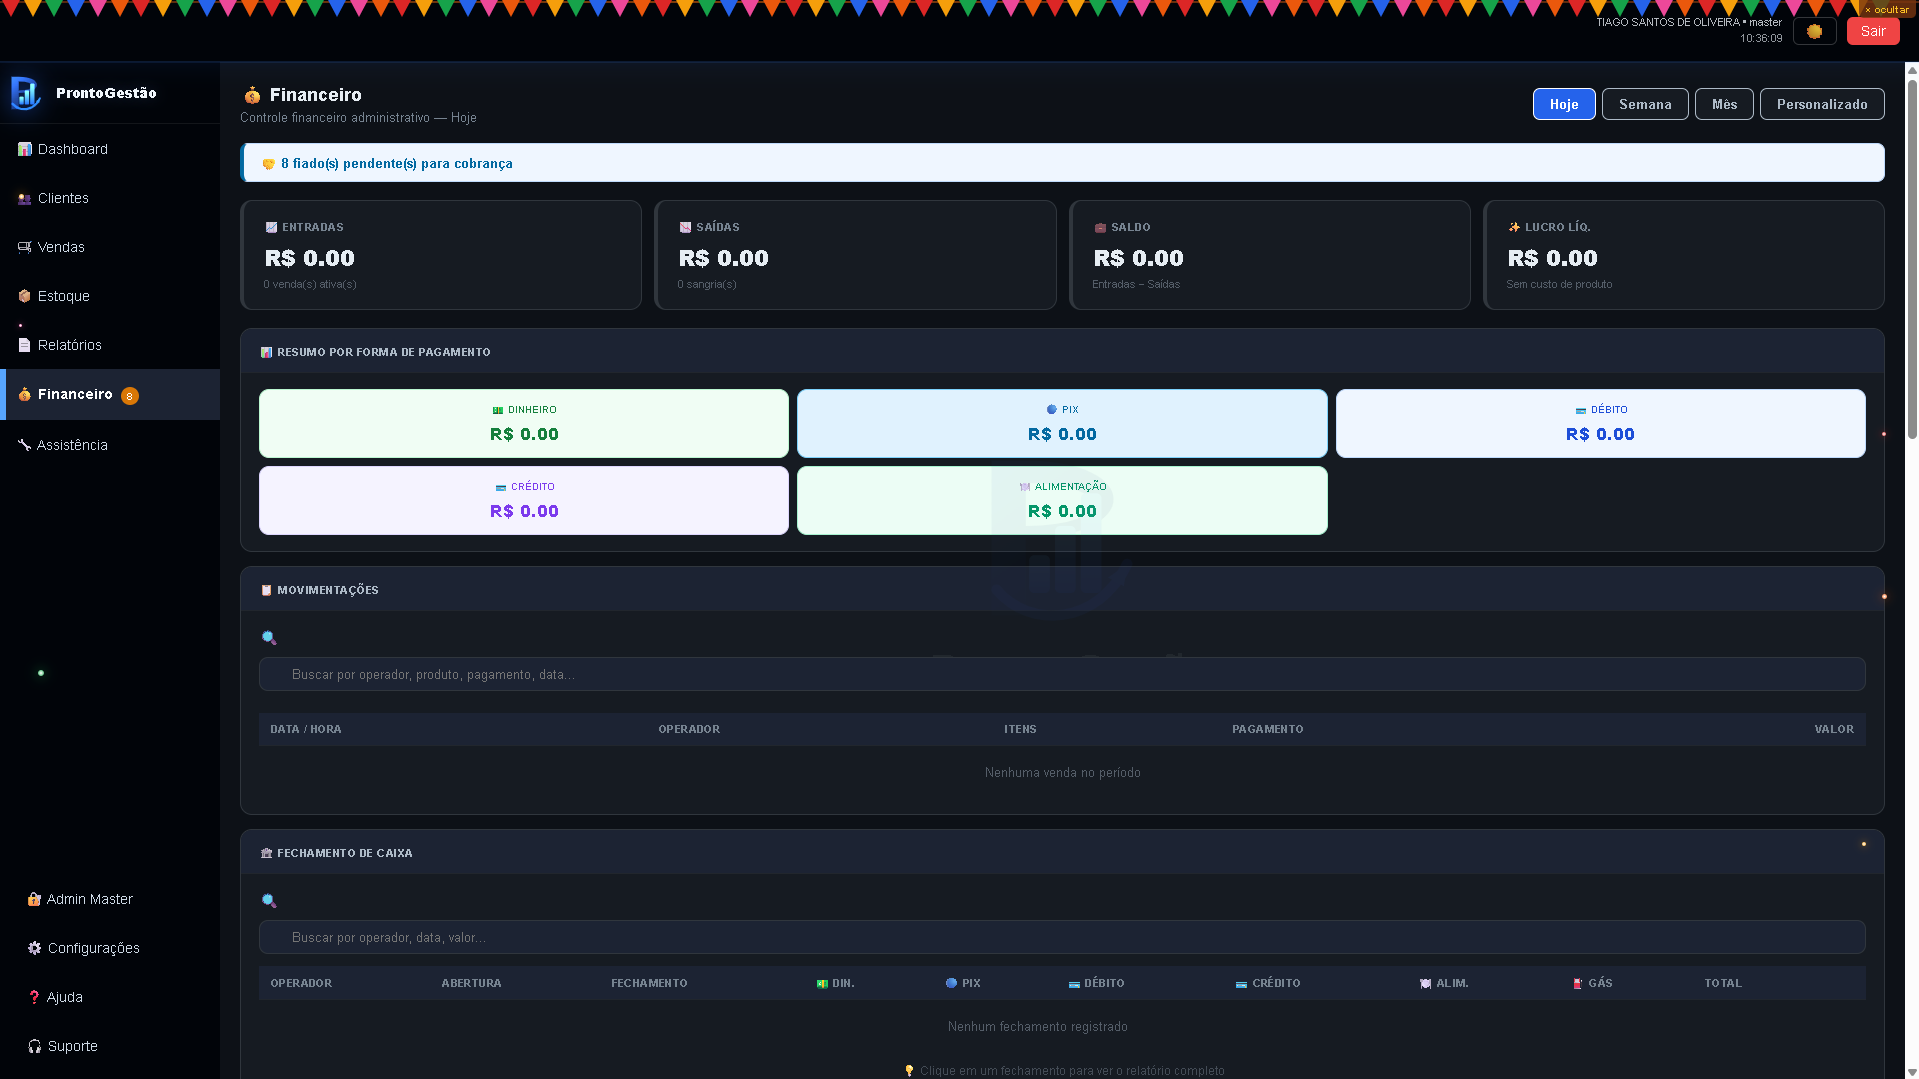Select the Débito payment card

[x=1600, y=423]
